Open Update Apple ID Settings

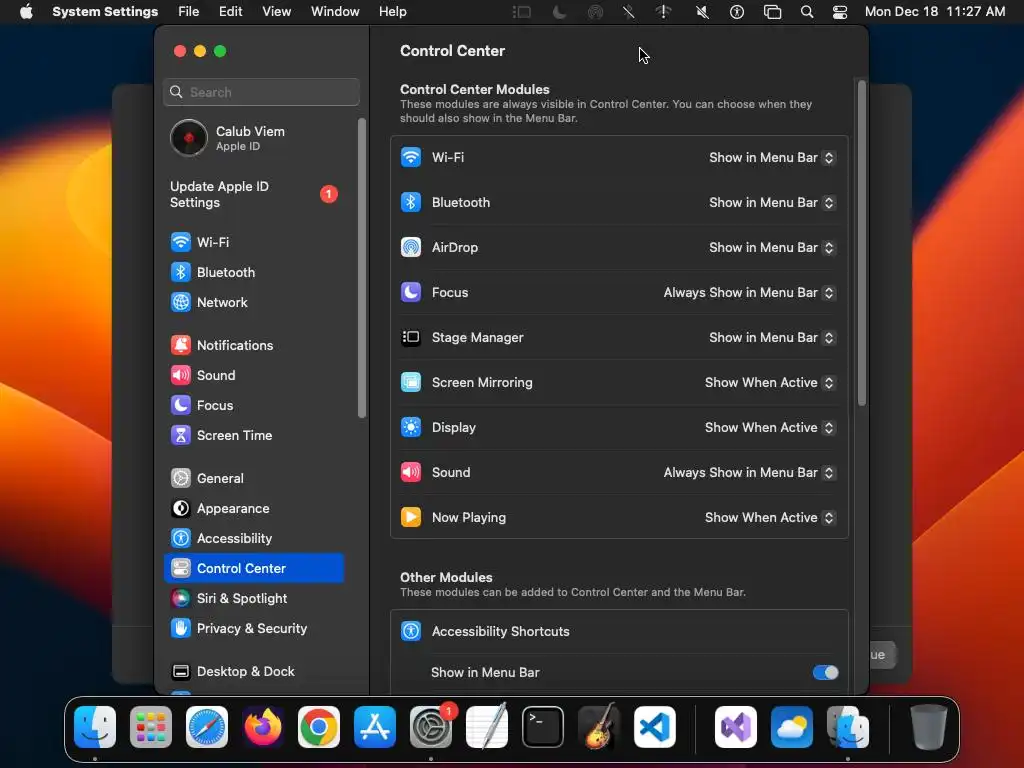click(253, 195)
